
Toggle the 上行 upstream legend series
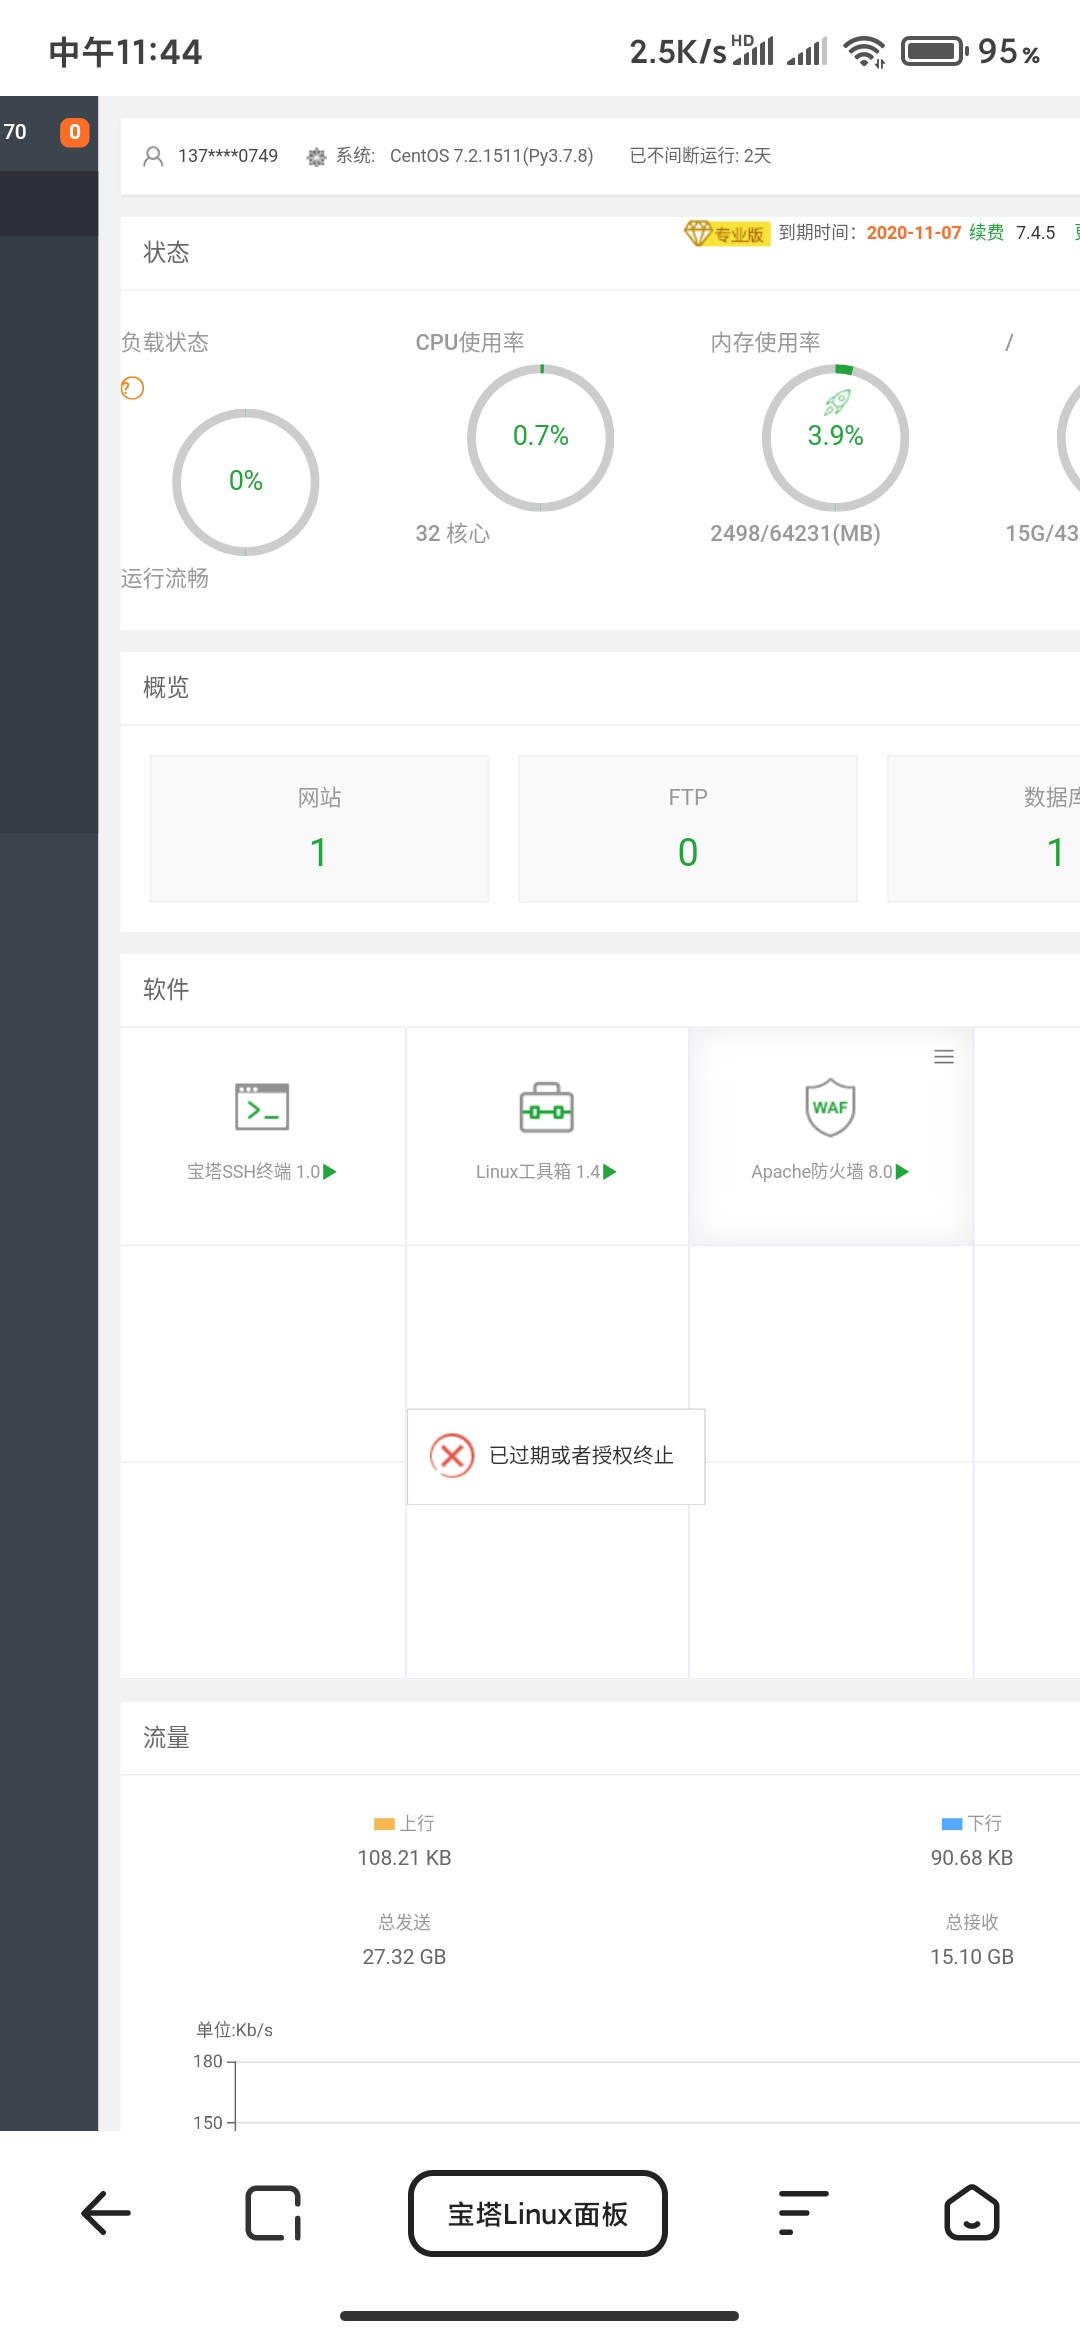click(404, 1824)
